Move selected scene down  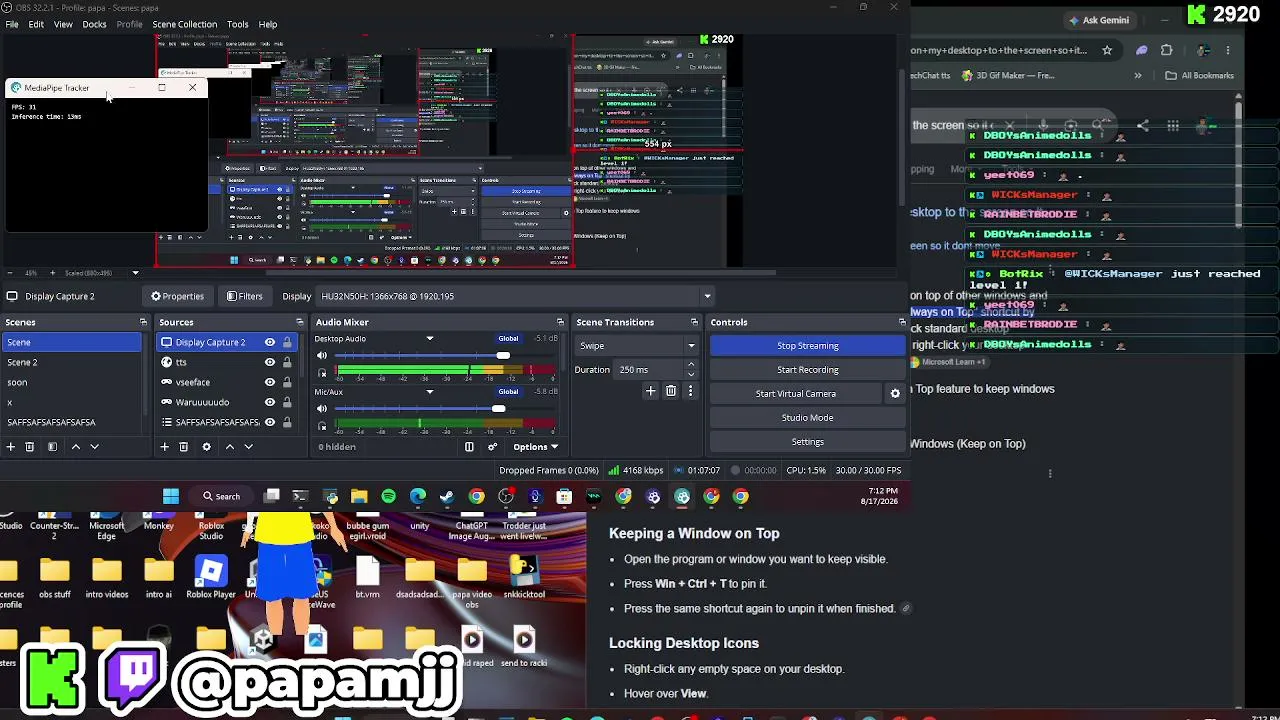pos(95,447)
